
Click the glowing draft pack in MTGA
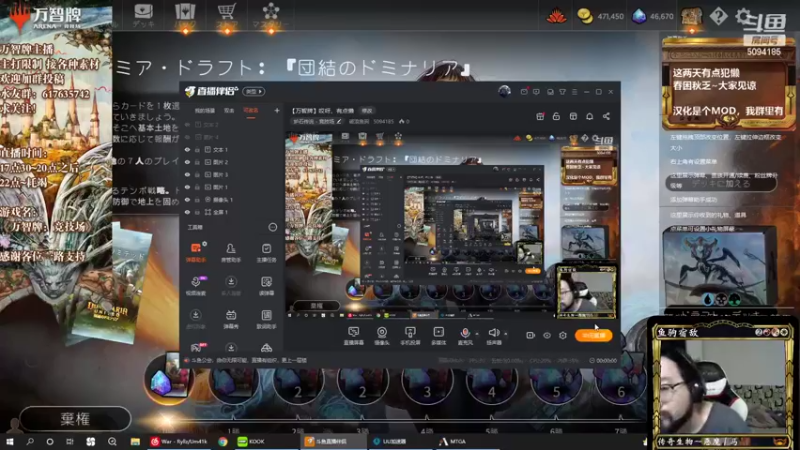168,379
